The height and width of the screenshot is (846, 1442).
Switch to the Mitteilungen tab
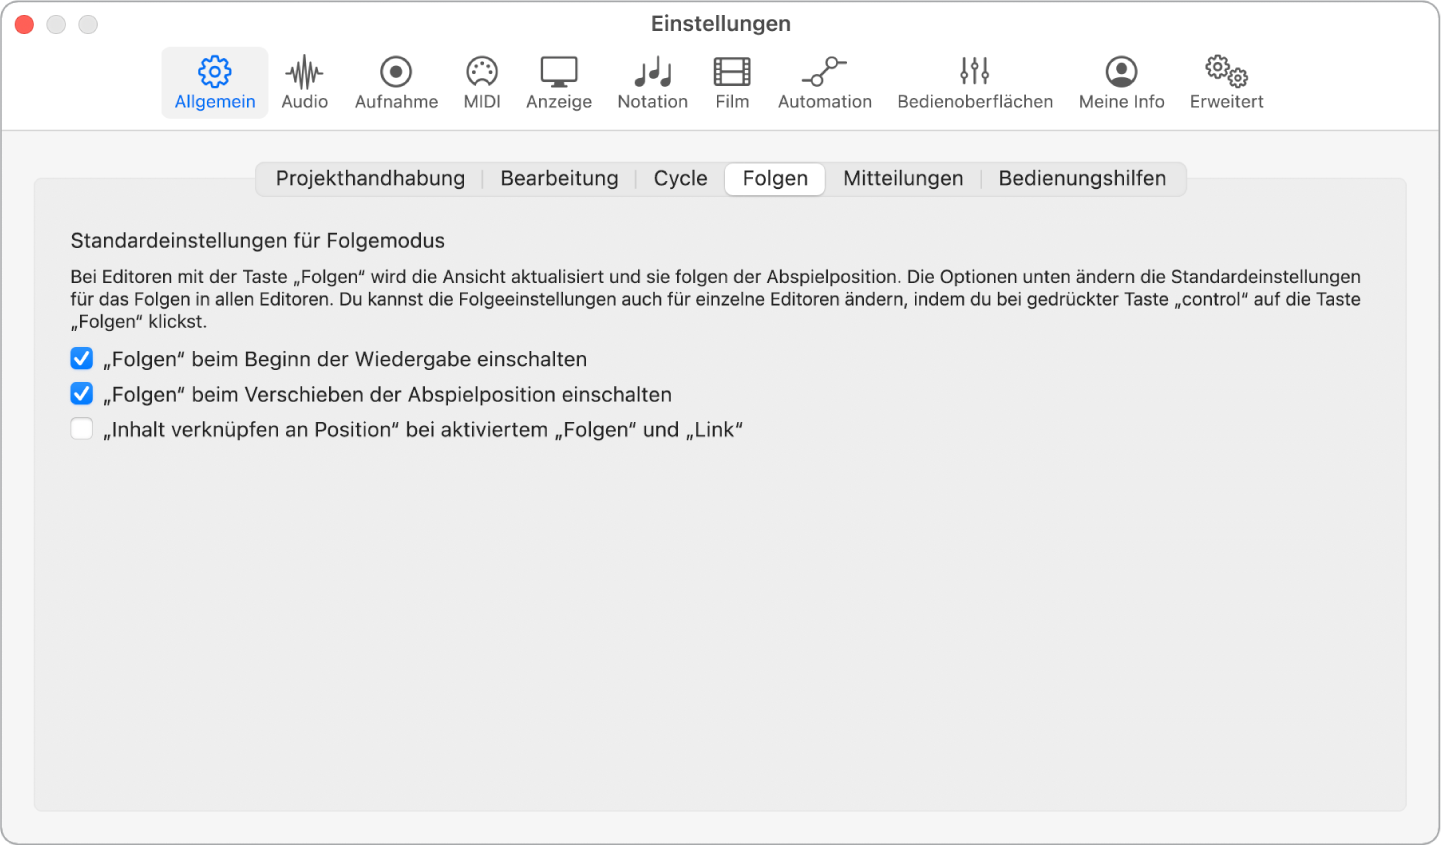point(902,178)
